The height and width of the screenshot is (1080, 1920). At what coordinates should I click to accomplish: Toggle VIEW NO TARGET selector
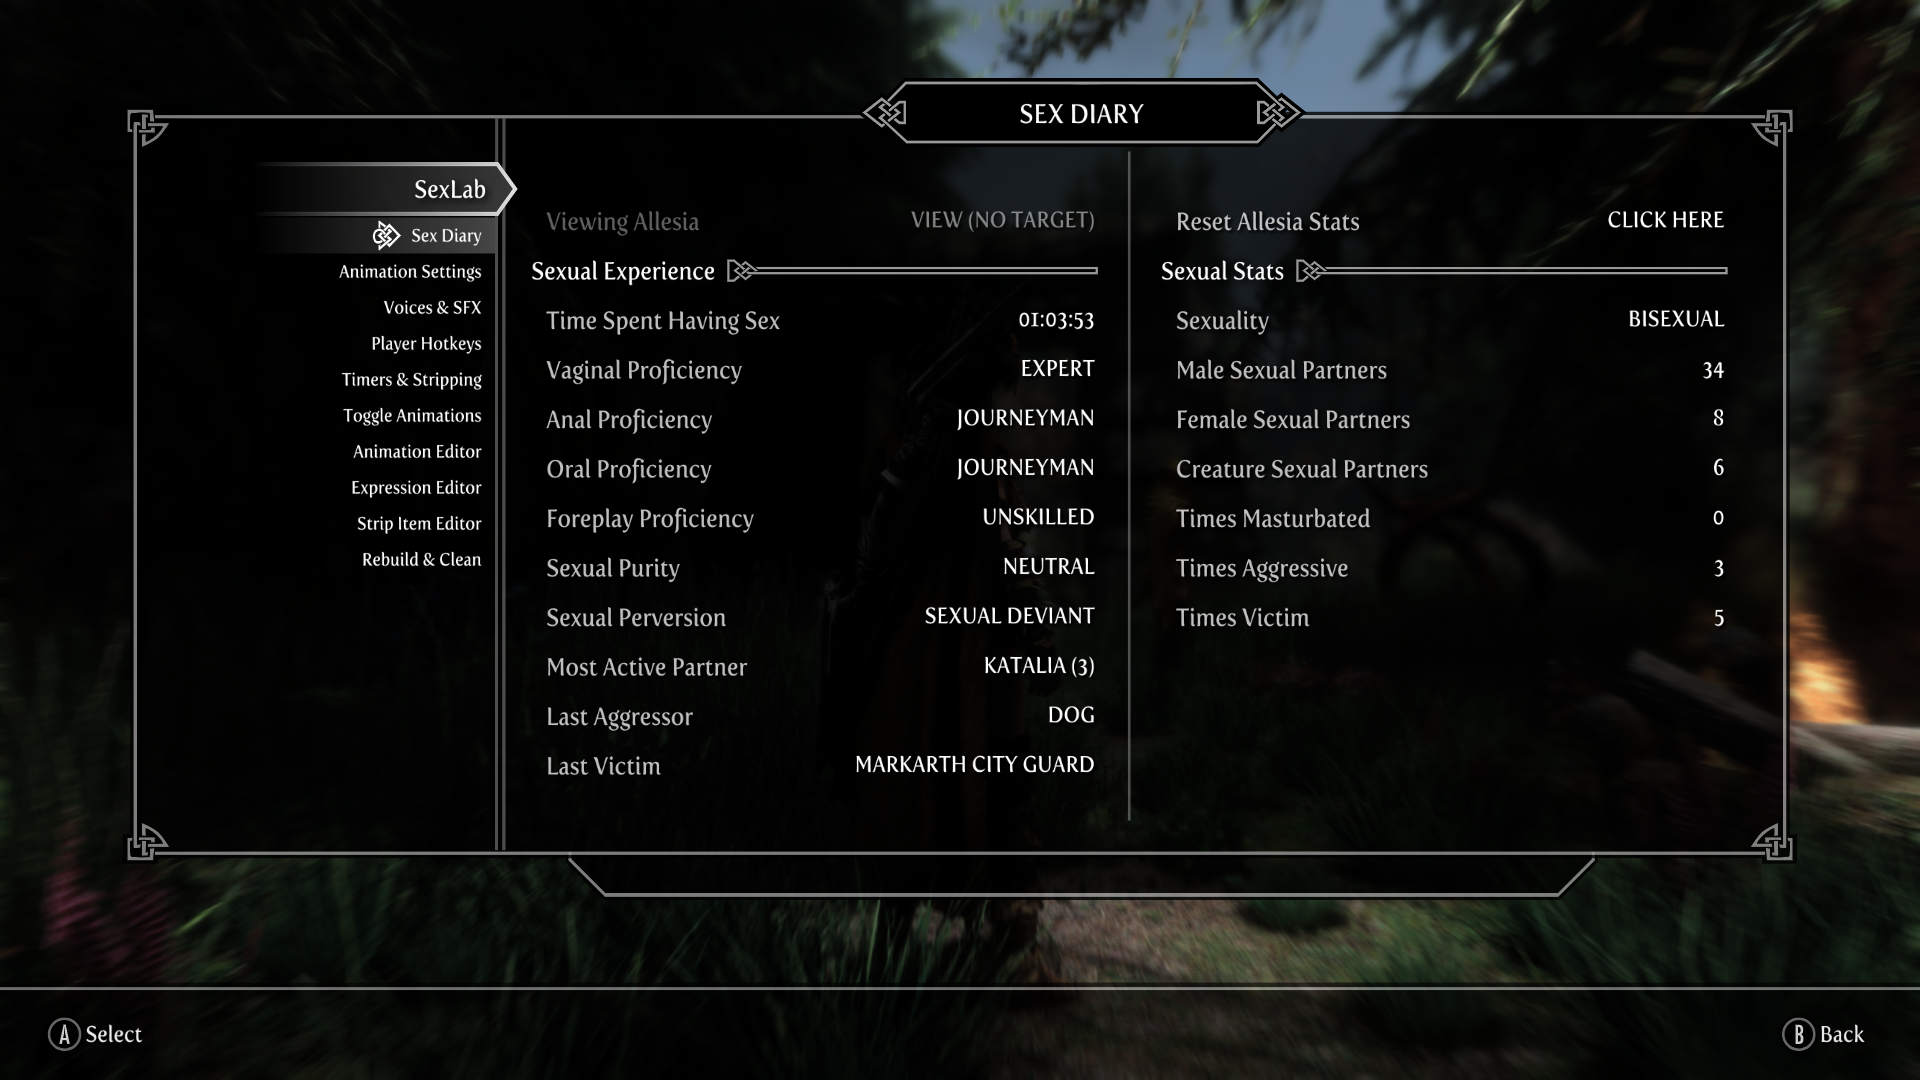1002,220
